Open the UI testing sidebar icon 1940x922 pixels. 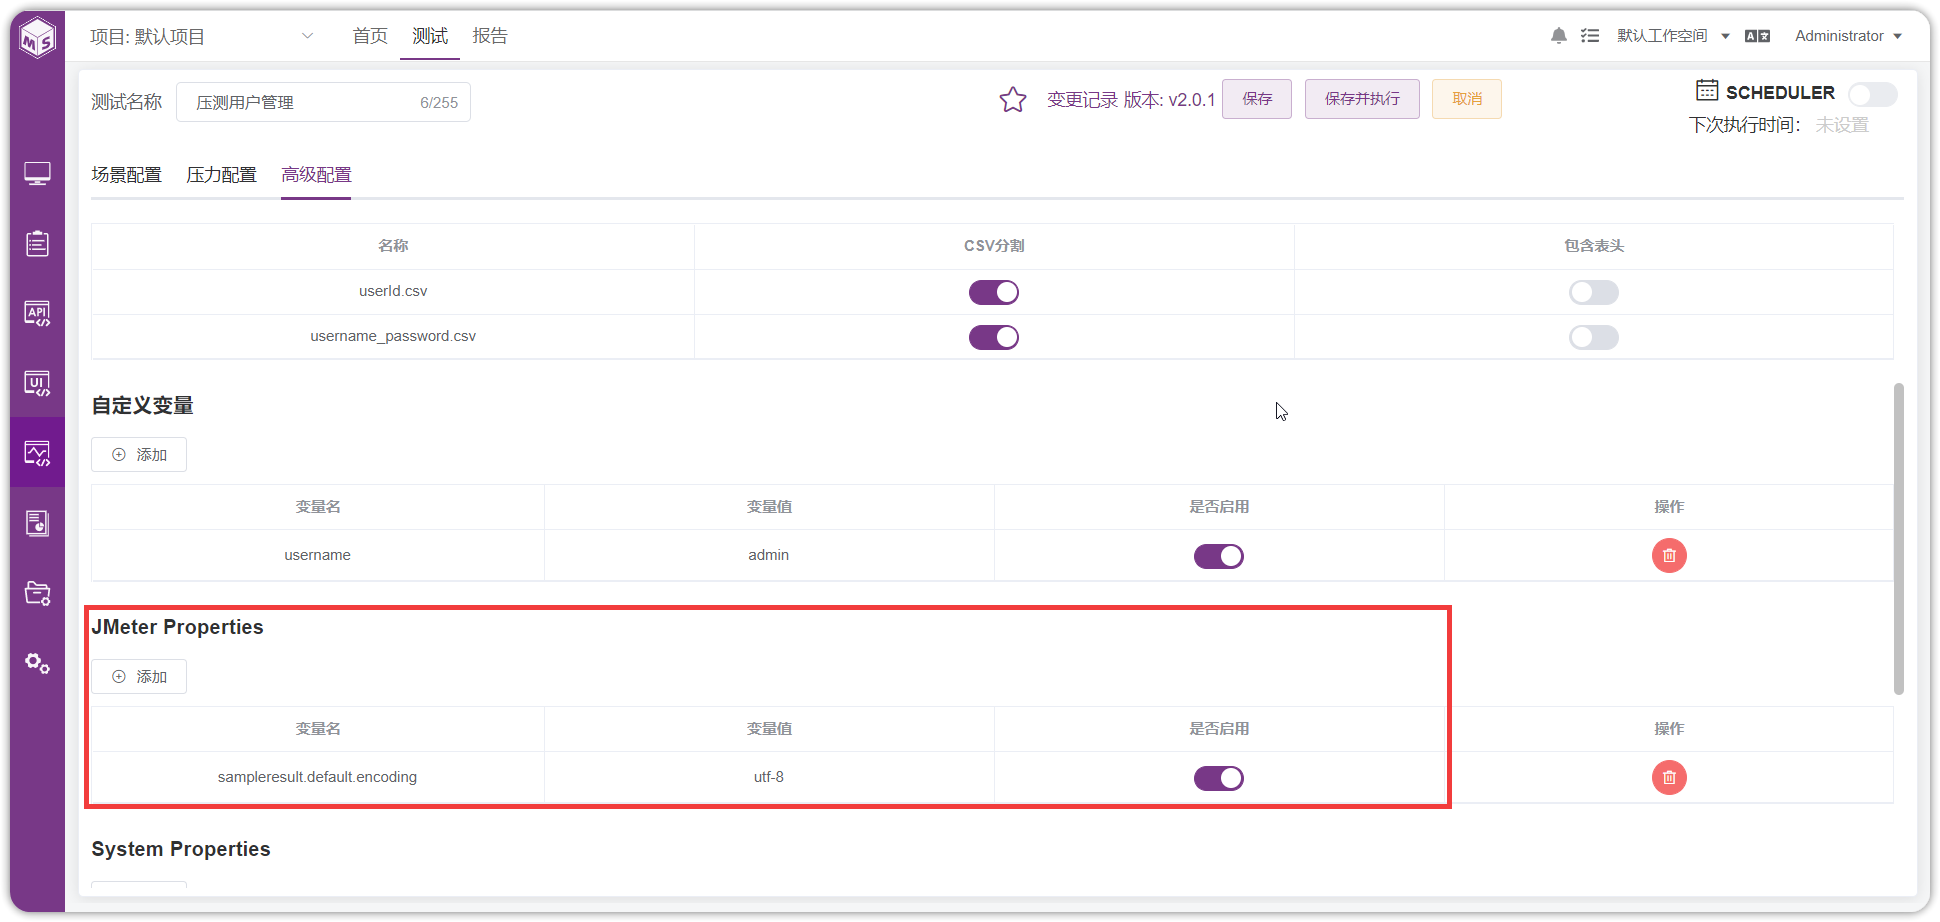tap(37, 383)
